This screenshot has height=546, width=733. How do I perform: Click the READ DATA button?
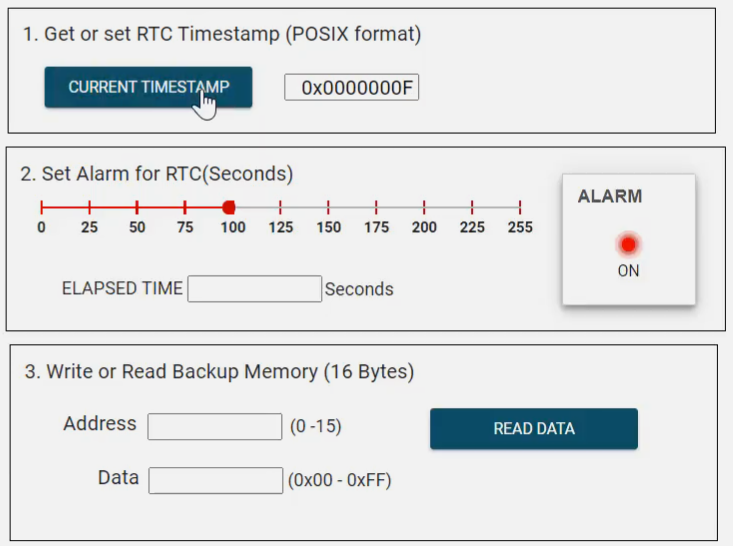coord(533,429)
